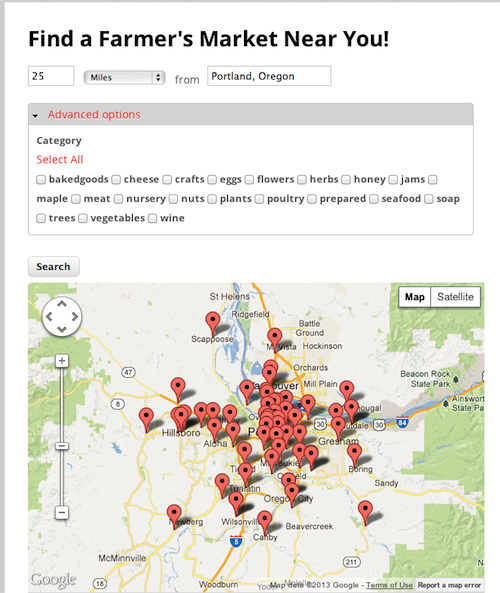The width and height of the screenshot is (500, 593).
Task: Zoom in with the map plus button
Action: 62,361
